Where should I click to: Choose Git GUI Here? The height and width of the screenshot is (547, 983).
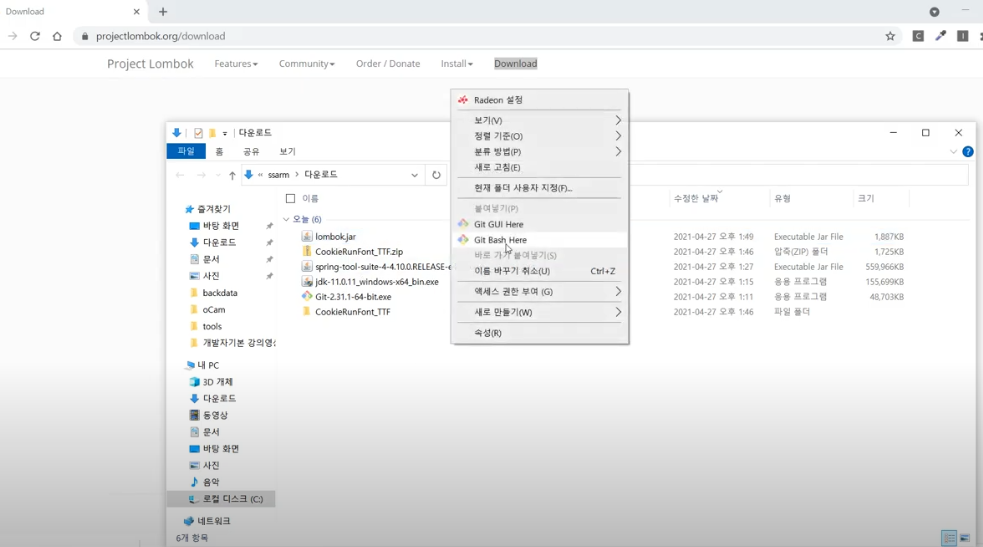click(540, 224)
